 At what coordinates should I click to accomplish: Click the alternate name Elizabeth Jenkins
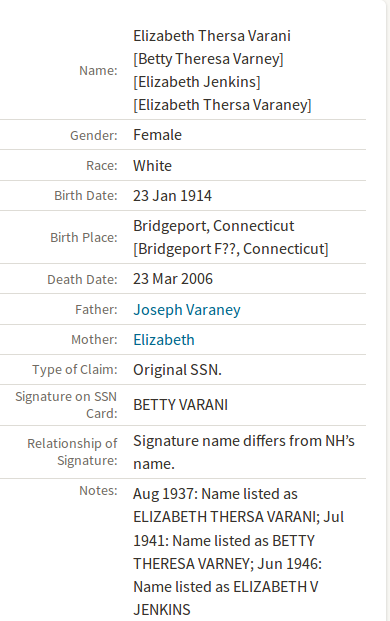[197, 82]
